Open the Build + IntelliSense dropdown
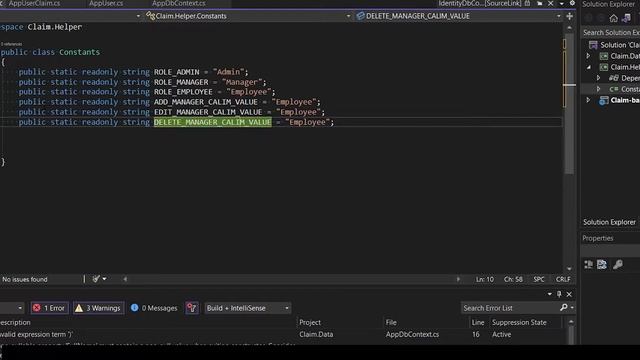 tap(247, 308)
